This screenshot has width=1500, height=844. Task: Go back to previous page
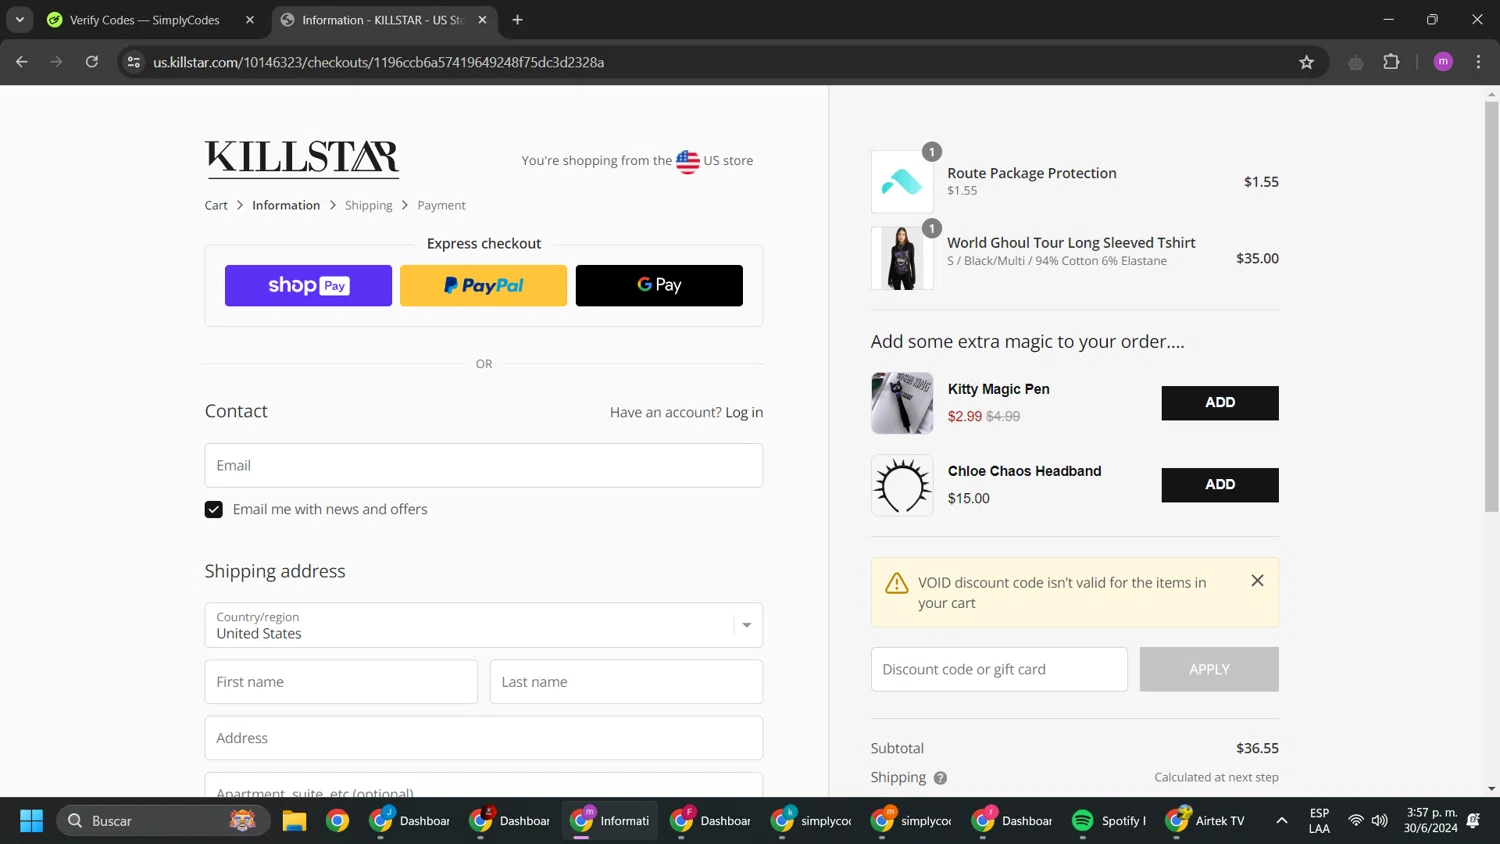22,62
